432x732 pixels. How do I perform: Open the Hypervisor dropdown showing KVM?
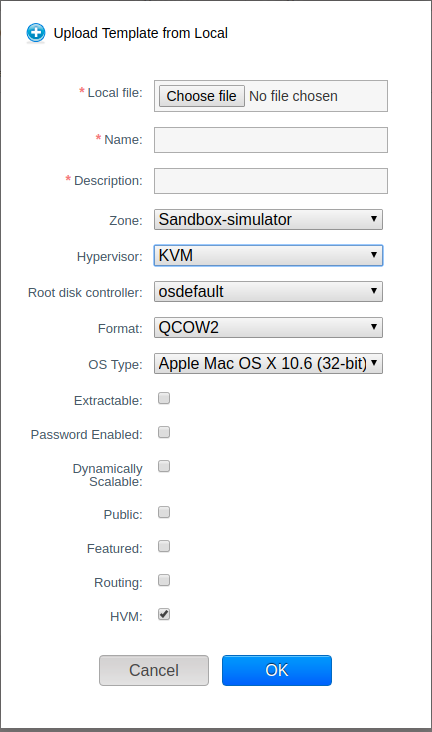269,255
